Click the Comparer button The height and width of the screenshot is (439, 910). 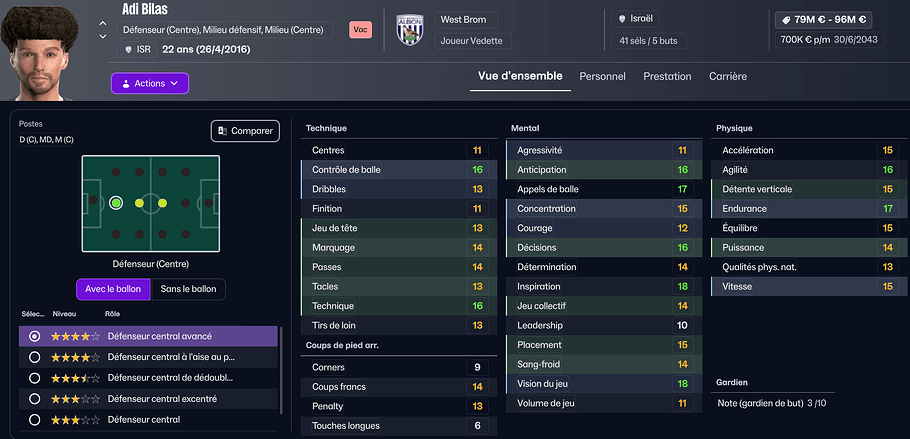[245, 131]
